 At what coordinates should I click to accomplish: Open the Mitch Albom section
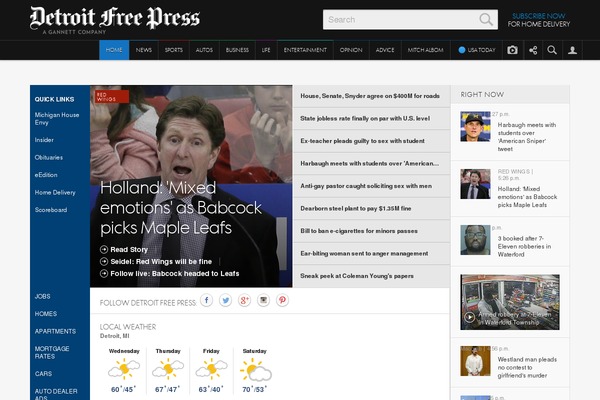point(426,50)
